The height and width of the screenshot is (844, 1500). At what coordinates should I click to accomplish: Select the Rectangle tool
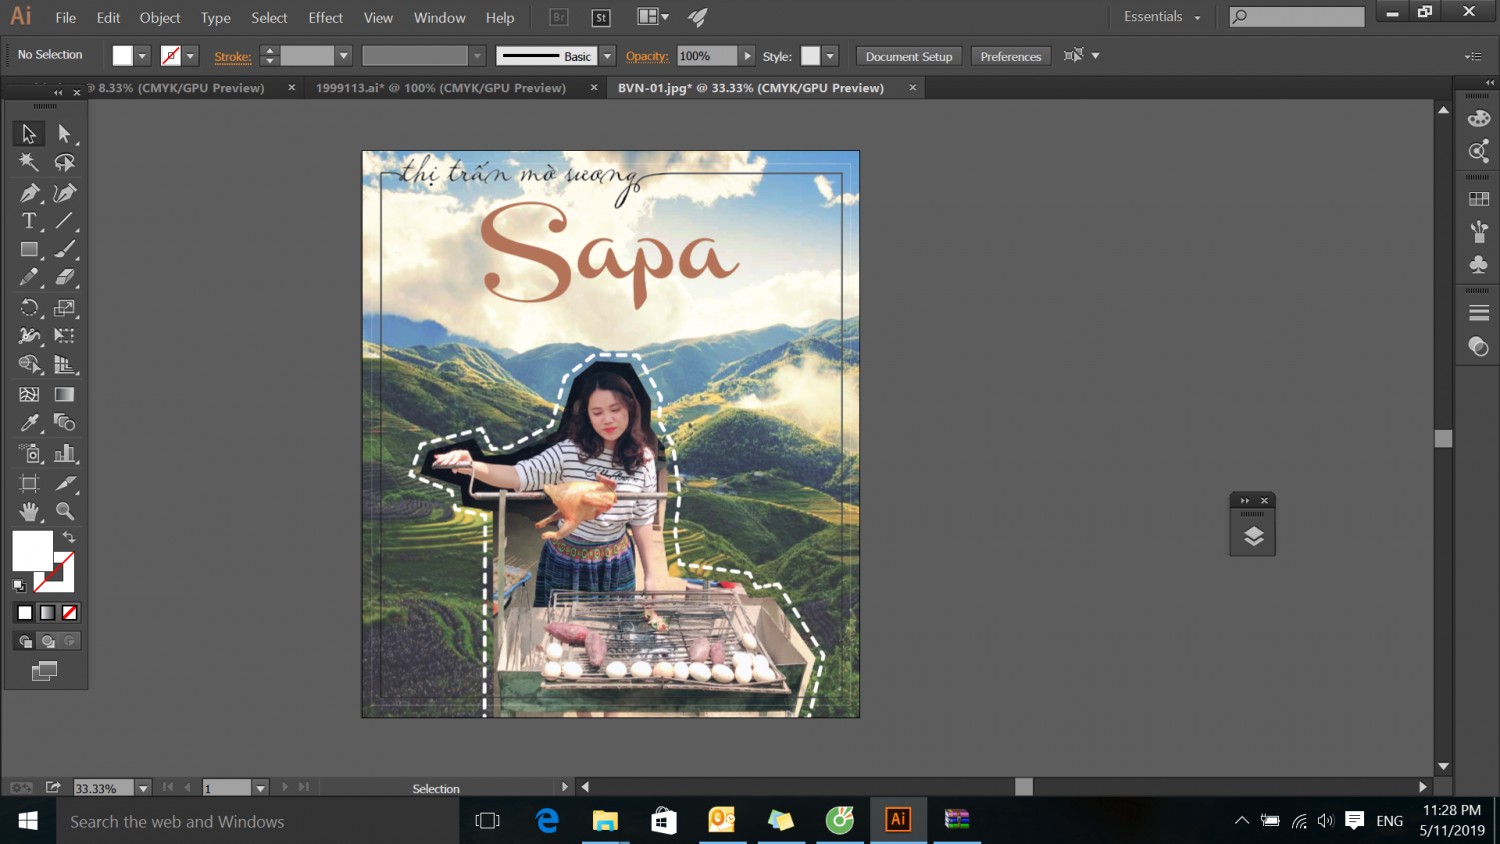coord(29,249)
